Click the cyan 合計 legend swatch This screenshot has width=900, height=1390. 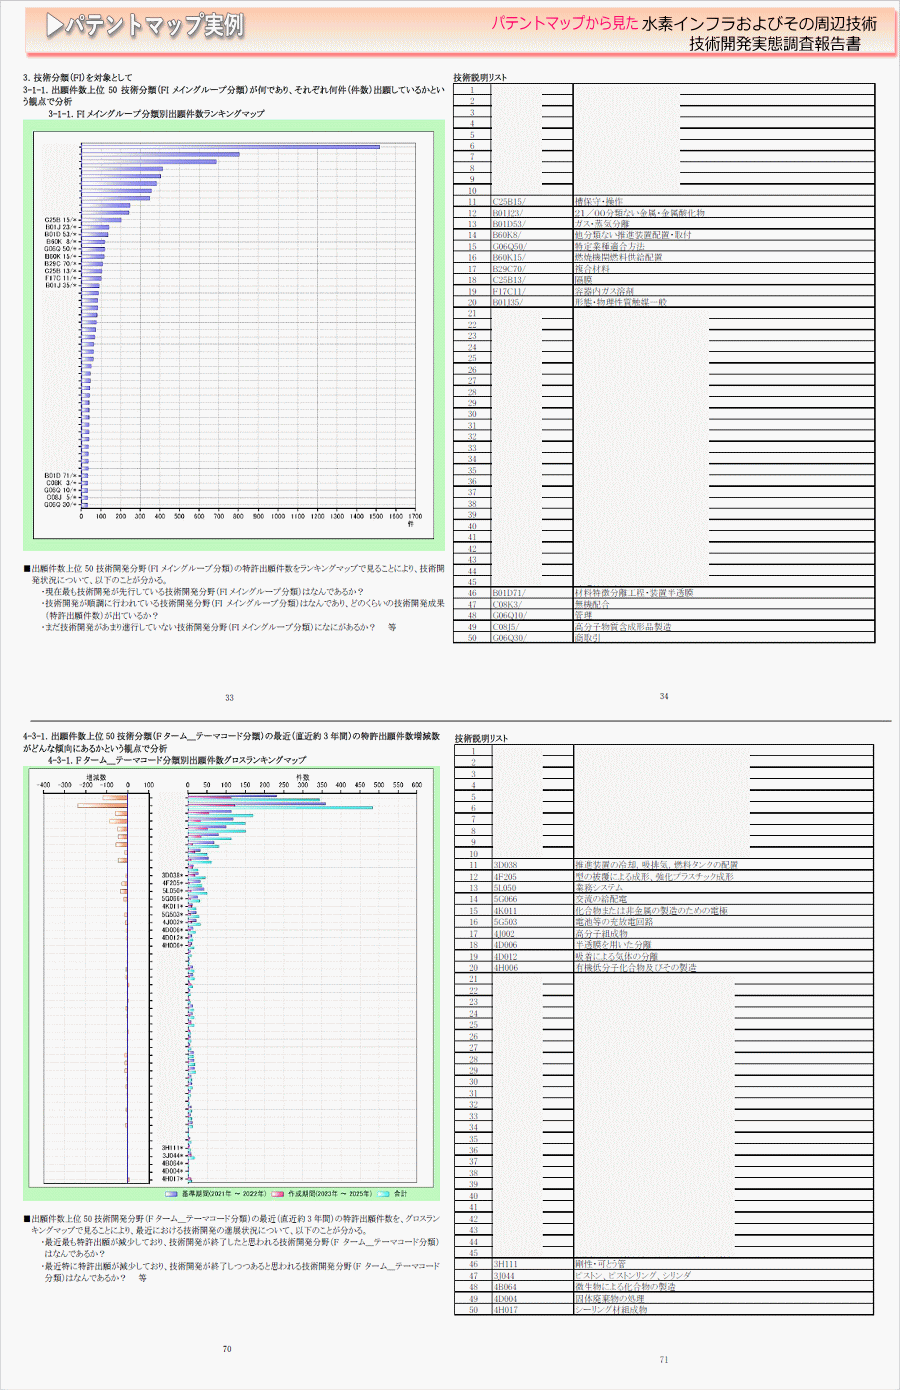(x=383, y=1193)
